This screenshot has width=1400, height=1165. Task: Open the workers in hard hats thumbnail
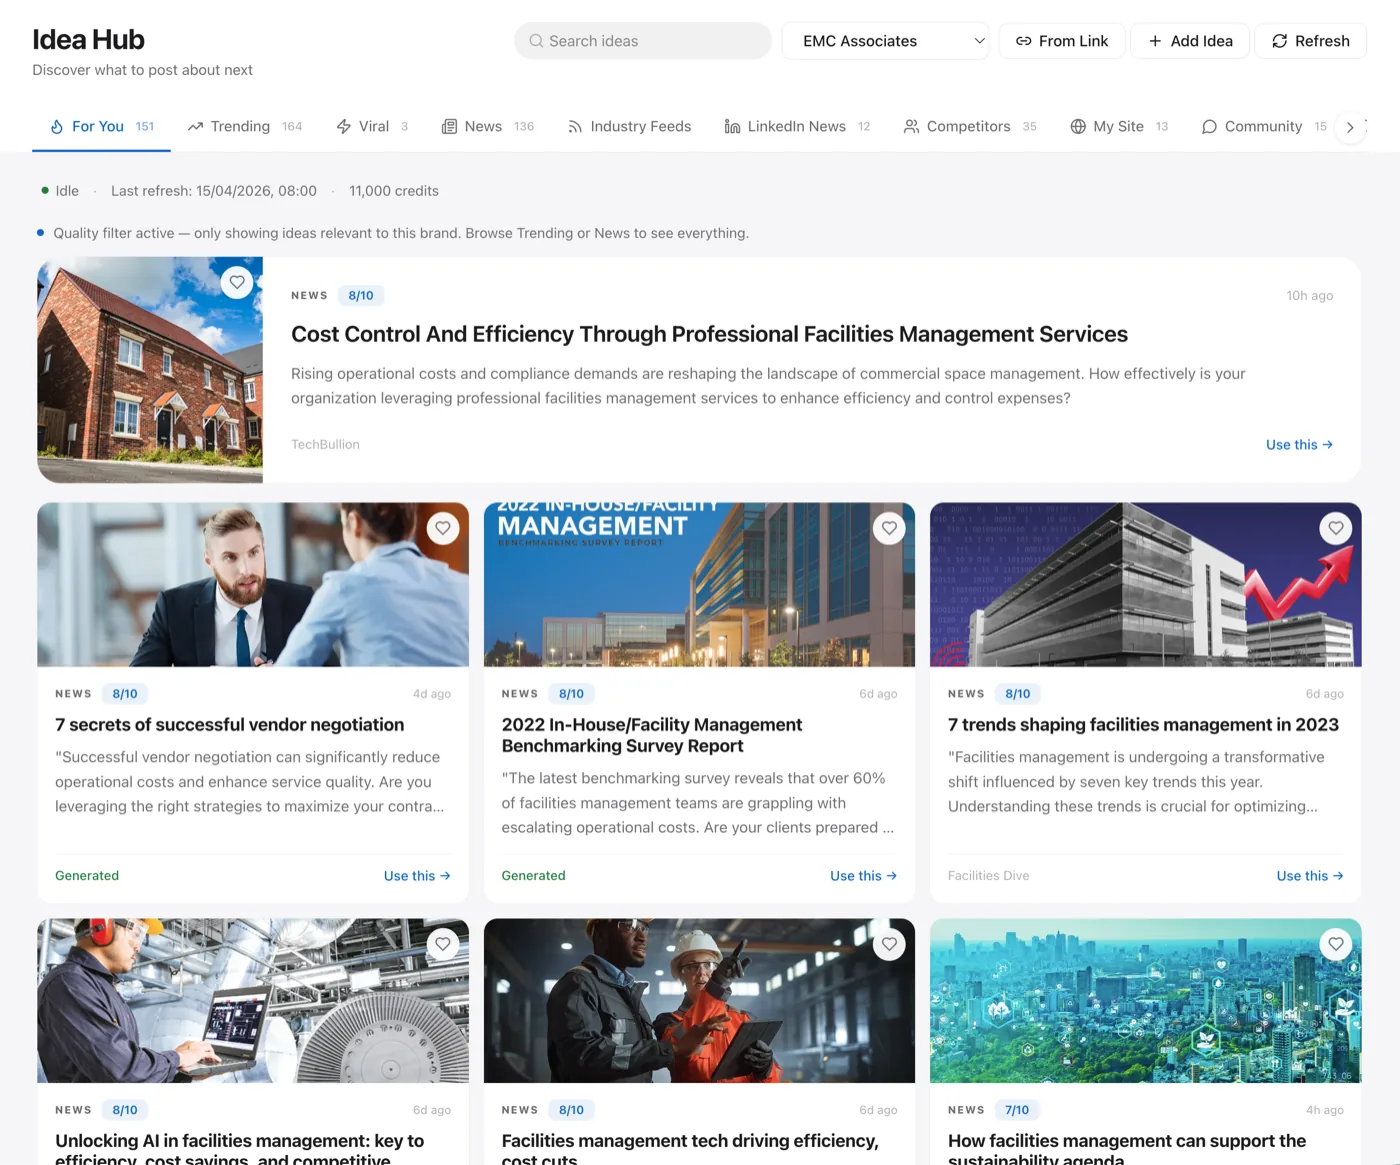[x=699, y=1001]
